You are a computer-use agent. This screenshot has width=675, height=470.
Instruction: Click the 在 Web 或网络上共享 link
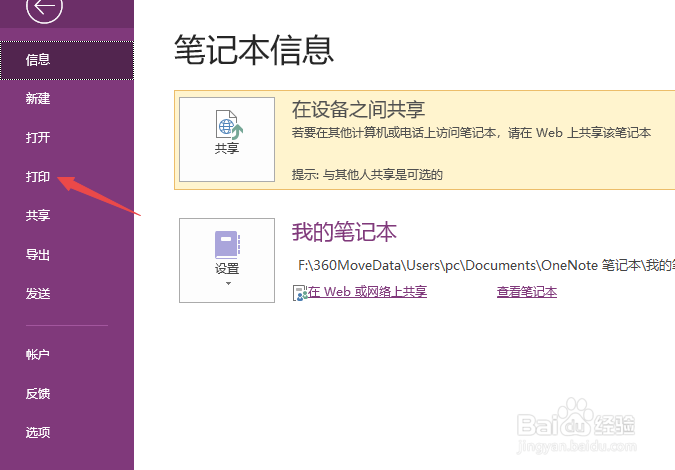point(367,292)
